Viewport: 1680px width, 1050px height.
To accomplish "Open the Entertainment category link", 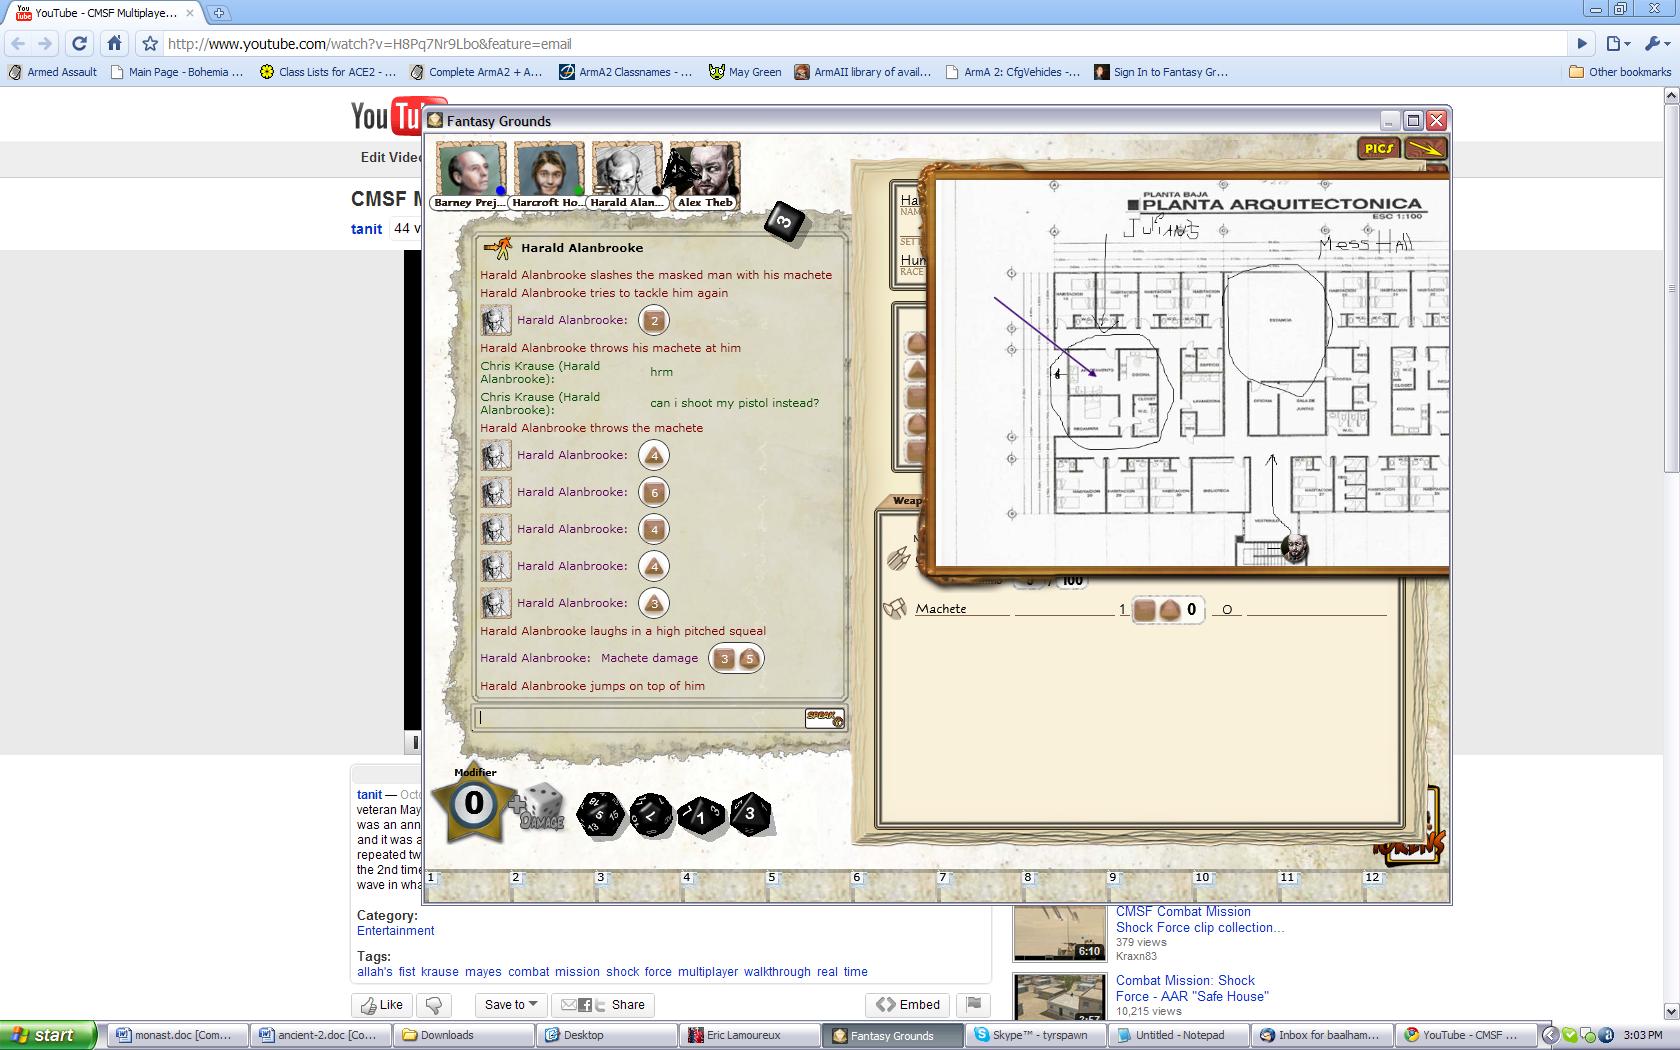I will pos(395,930).
